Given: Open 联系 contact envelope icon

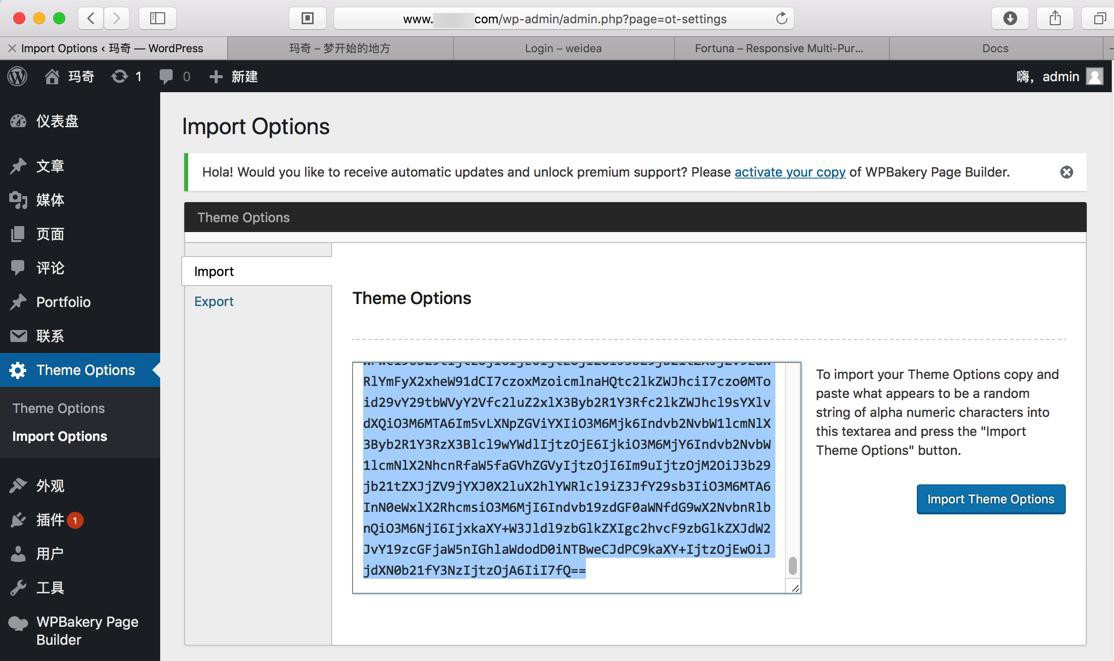Looking at the screenshot, I should 18,335.
